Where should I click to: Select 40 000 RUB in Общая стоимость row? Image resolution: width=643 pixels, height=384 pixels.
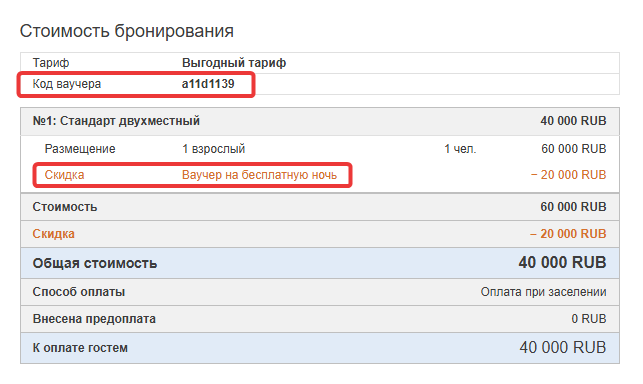[x=562, y=263]
